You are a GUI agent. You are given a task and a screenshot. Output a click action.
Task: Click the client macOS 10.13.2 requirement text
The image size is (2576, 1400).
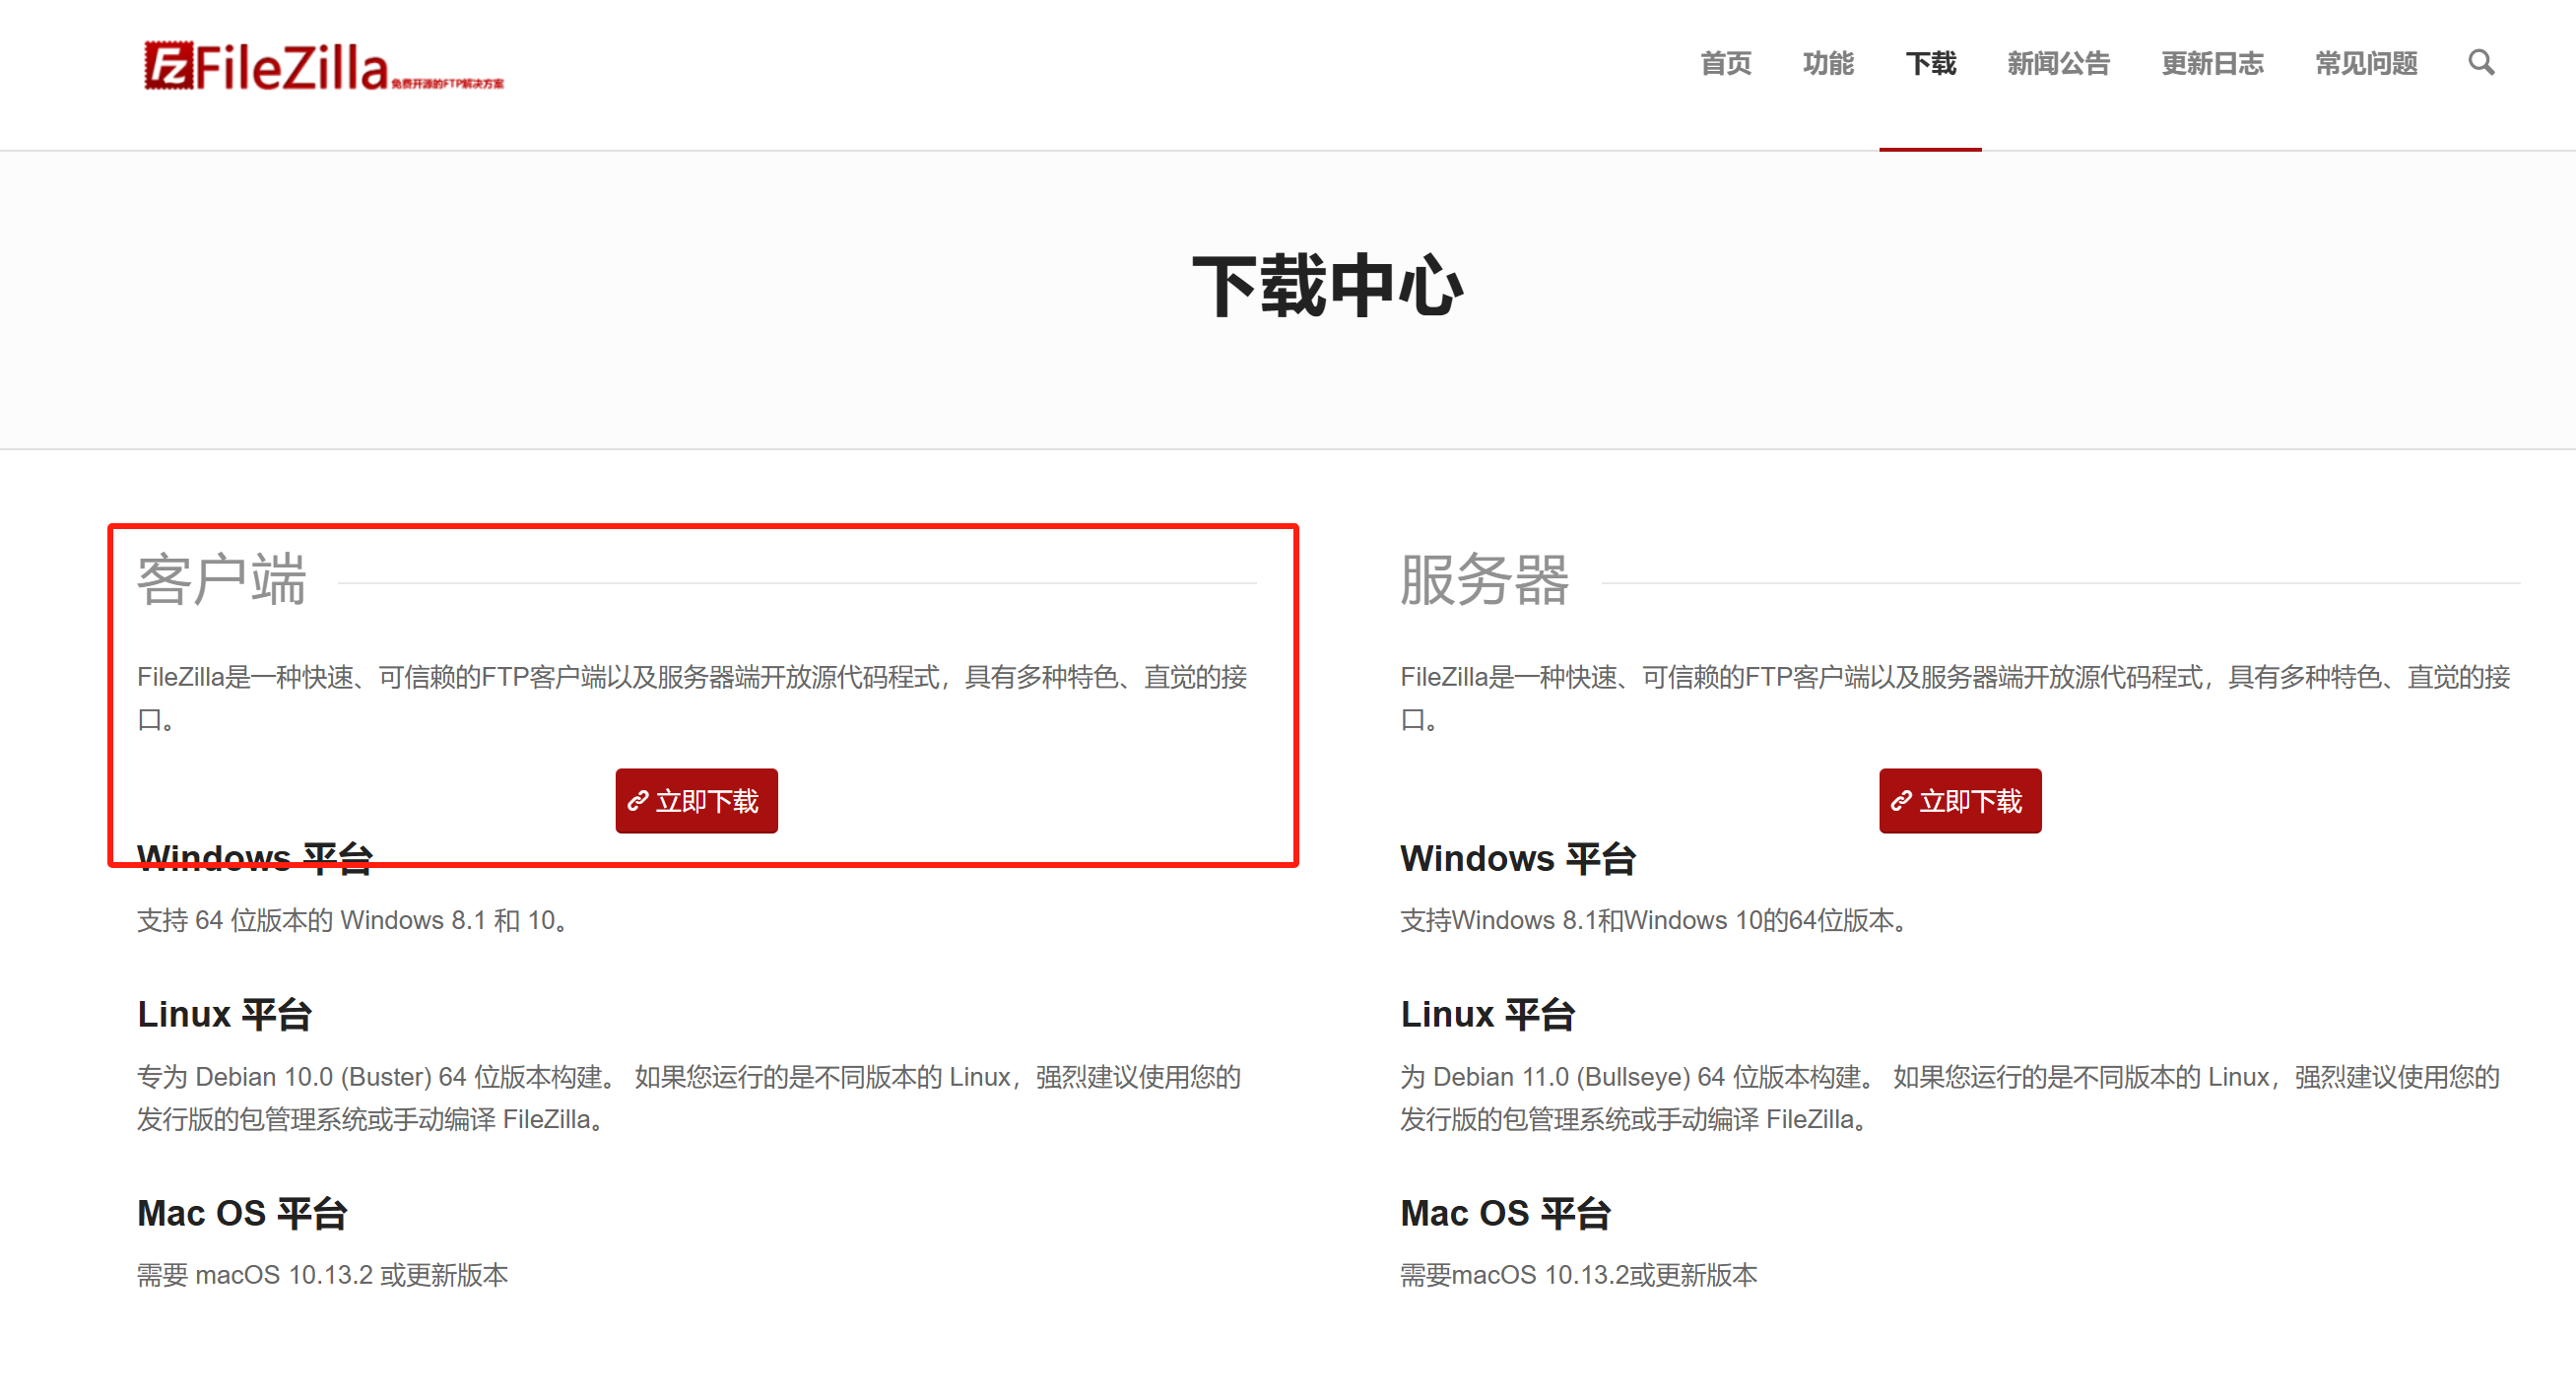[x=322, y=1275]
